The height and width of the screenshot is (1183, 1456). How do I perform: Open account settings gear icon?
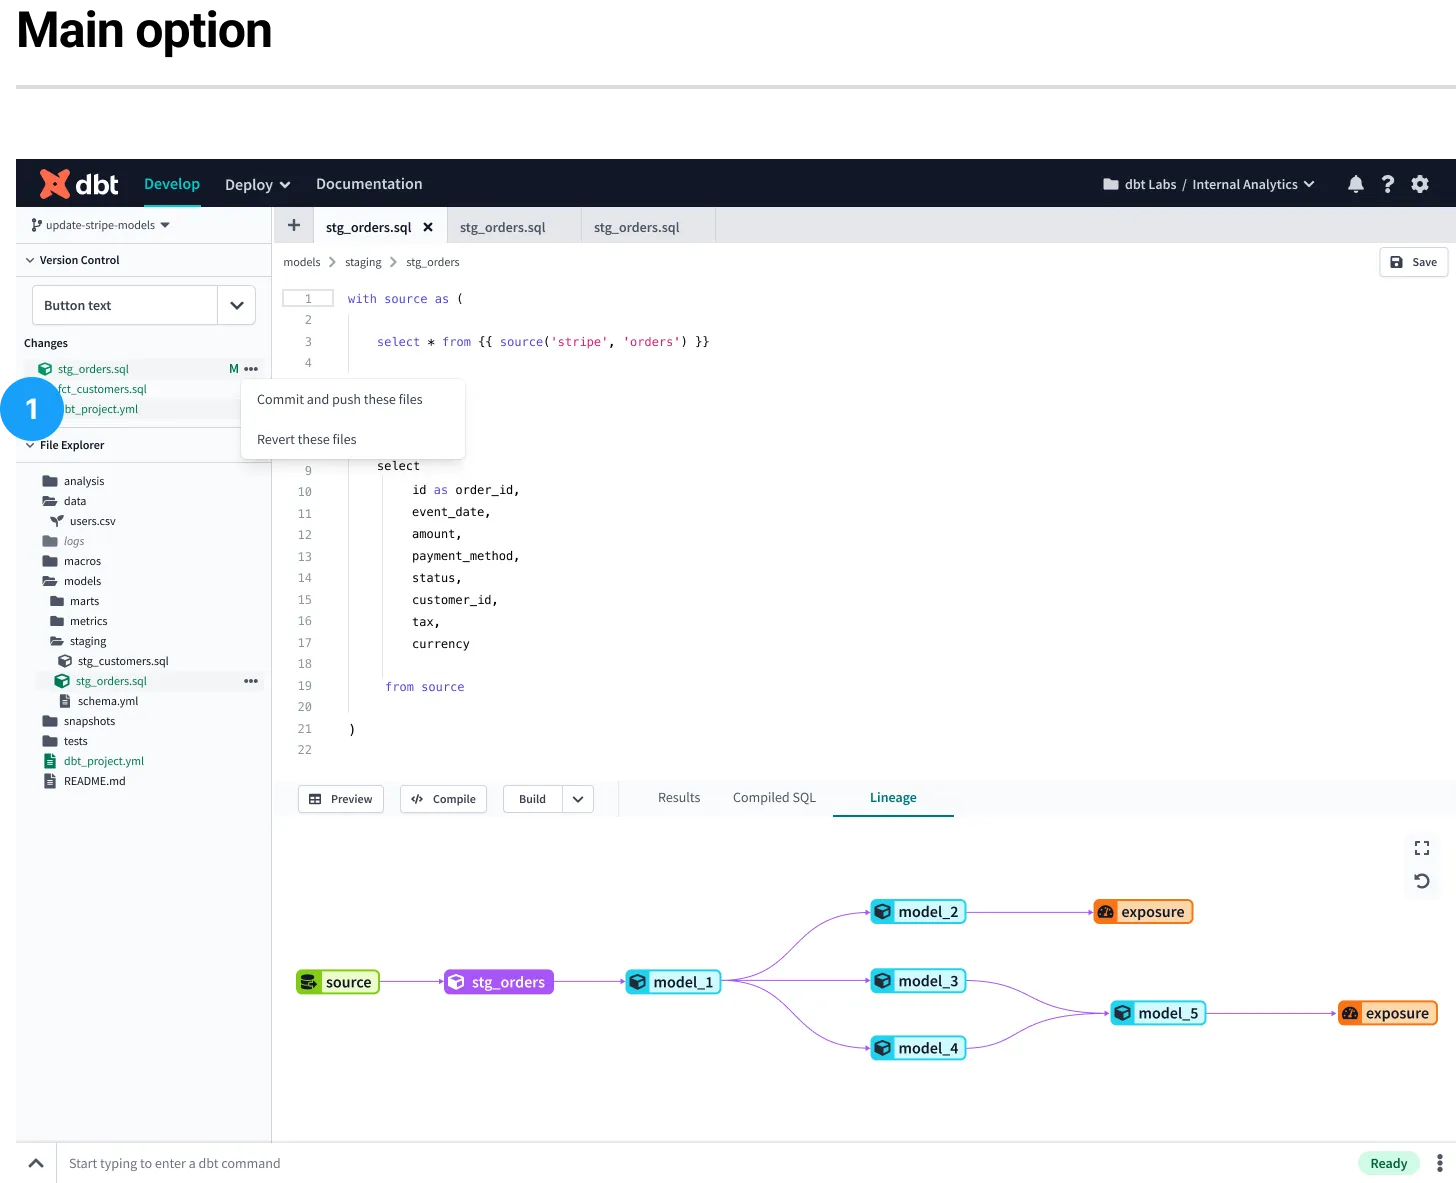[x=1420, y=184]
